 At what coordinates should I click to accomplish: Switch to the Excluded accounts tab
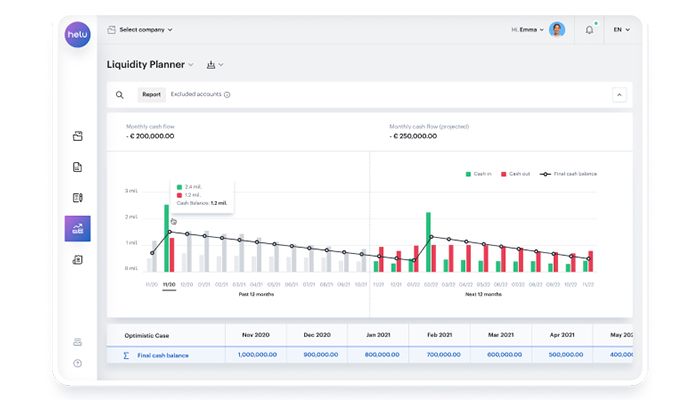coord(199,95)
